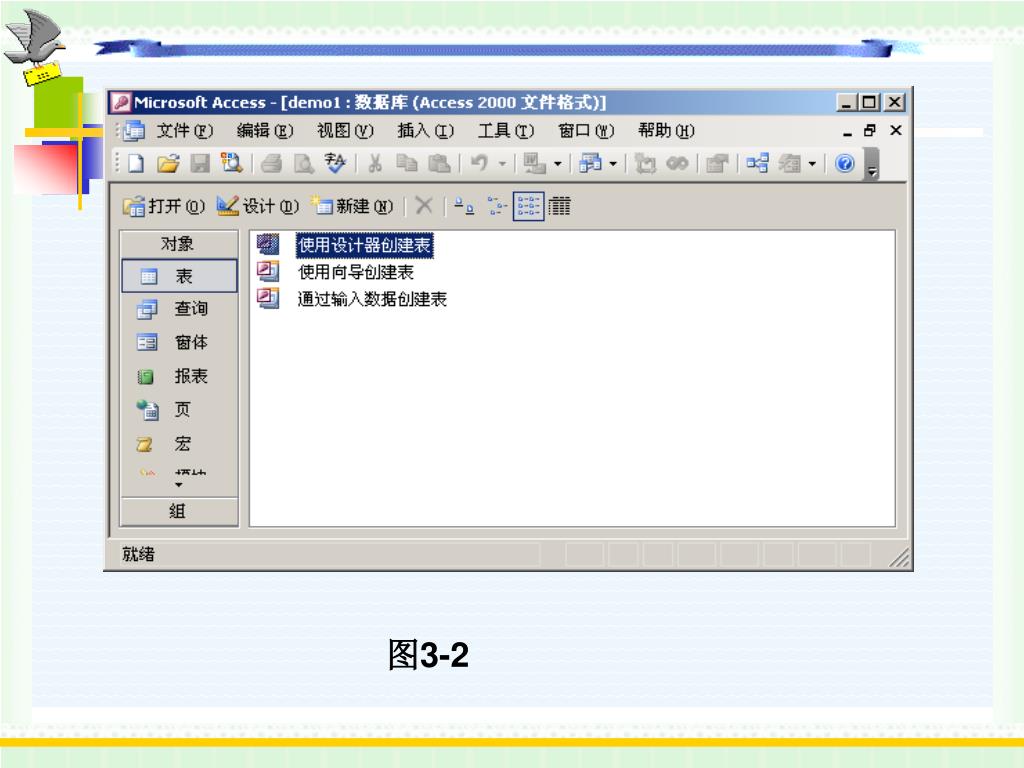The height and width of the screenshot is (768, 1024).
Task: Open the 工具(T) menu
Action: (506, 131)
